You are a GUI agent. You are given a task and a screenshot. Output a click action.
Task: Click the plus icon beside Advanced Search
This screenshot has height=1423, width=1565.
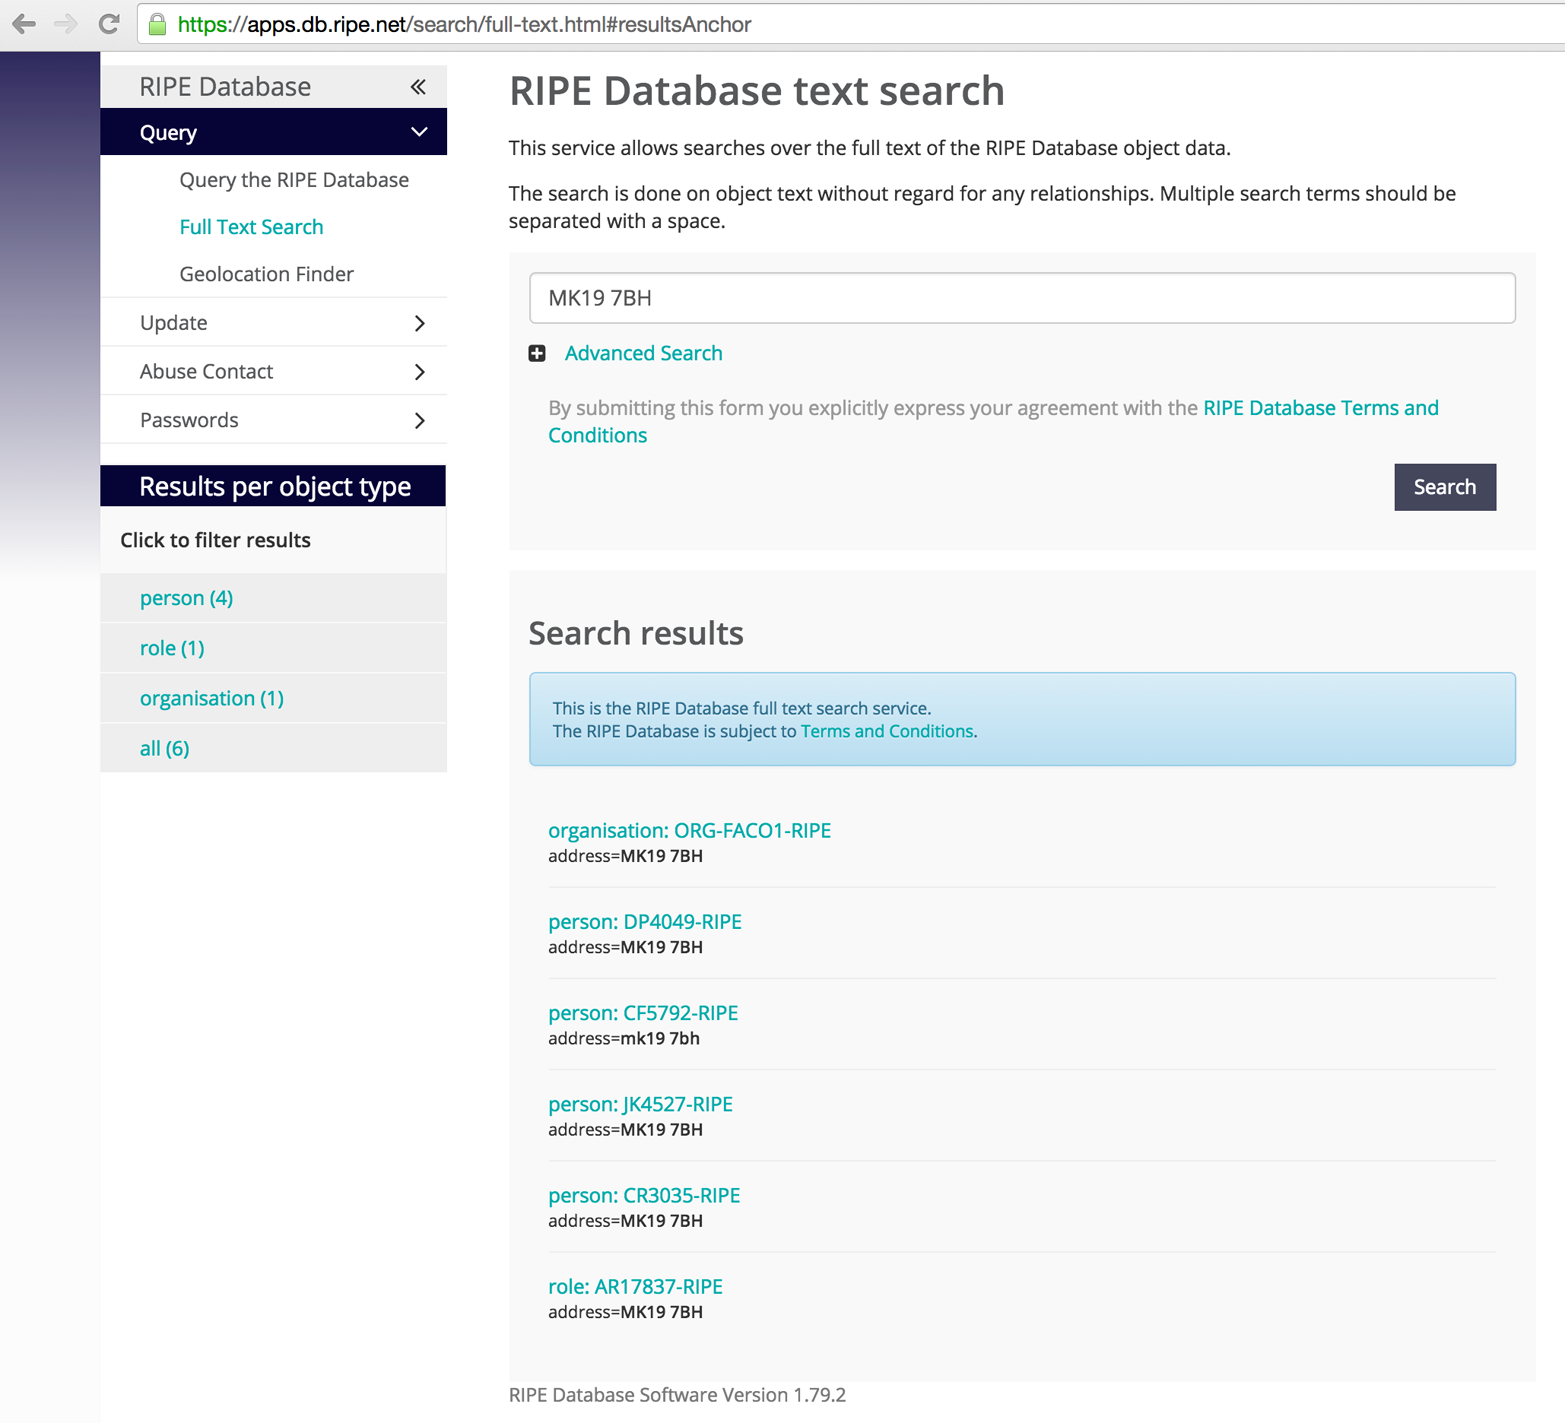pyautogui.click(x=537, y=353)
